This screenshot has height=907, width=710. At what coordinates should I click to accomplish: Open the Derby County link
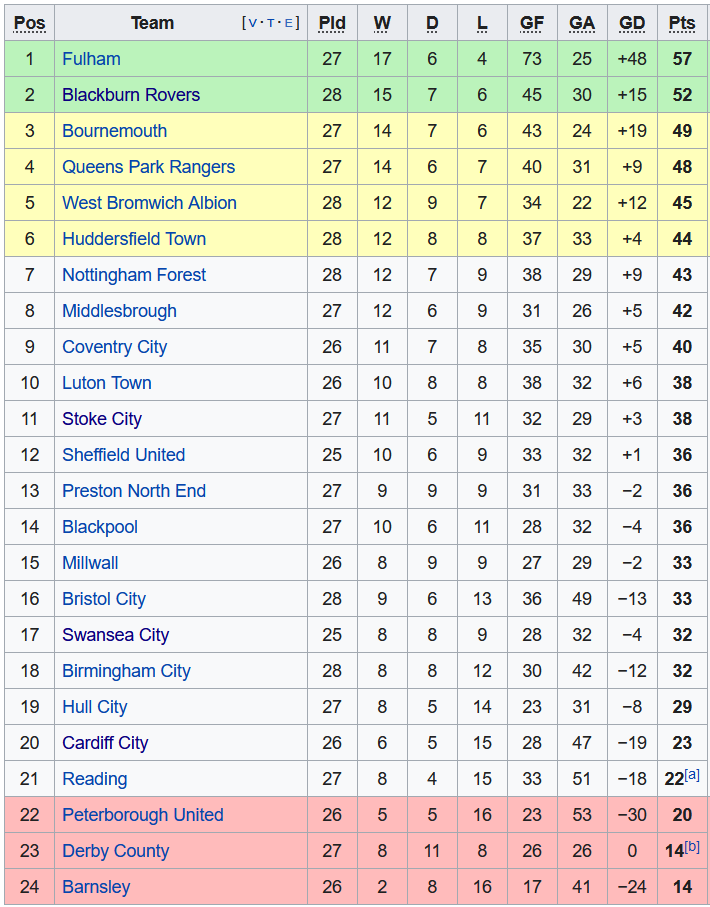[x=115, y=851]
